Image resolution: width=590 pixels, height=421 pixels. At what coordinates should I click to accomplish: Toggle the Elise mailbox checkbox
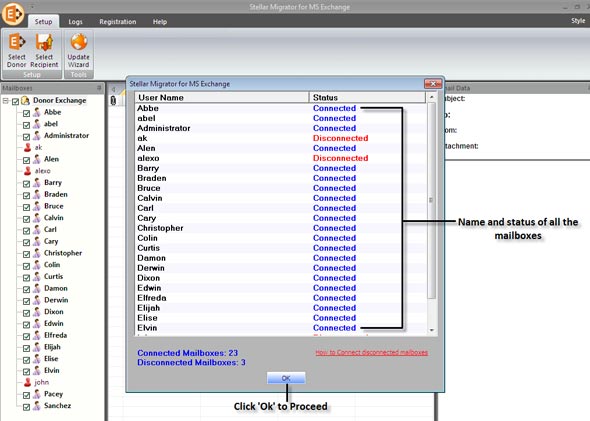[x=26, y=360]
